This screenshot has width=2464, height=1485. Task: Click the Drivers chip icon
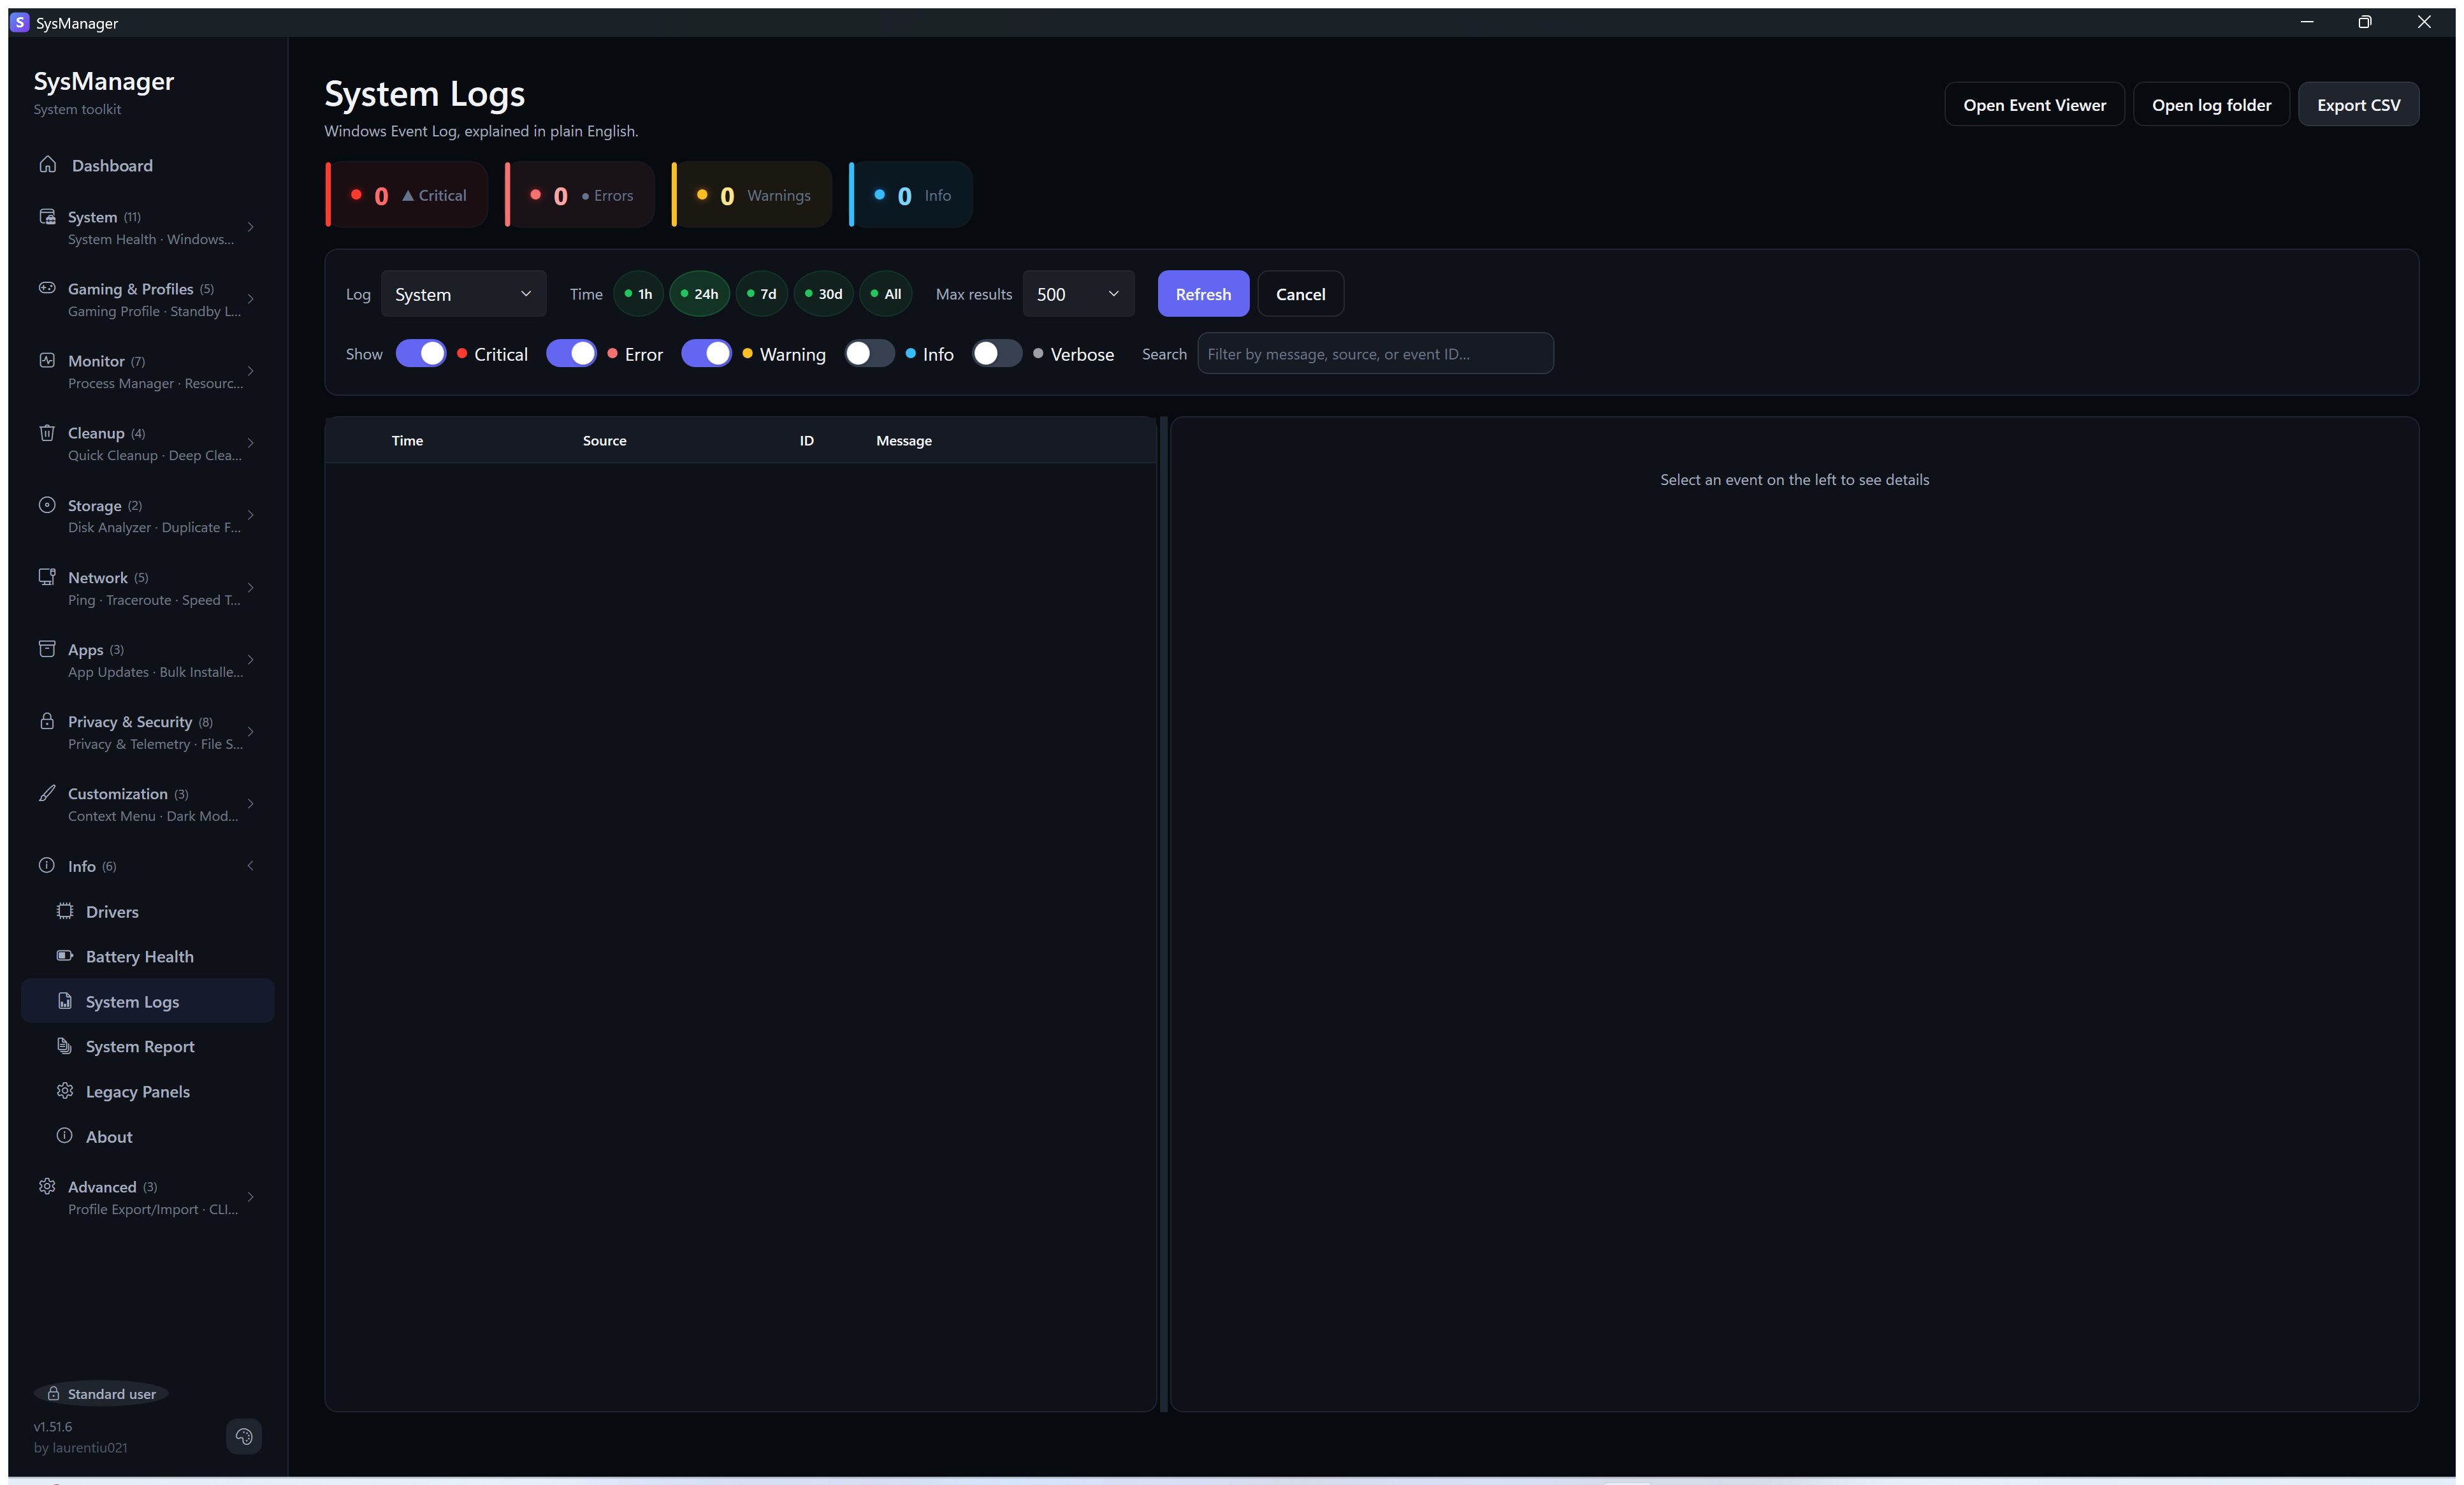65,911
